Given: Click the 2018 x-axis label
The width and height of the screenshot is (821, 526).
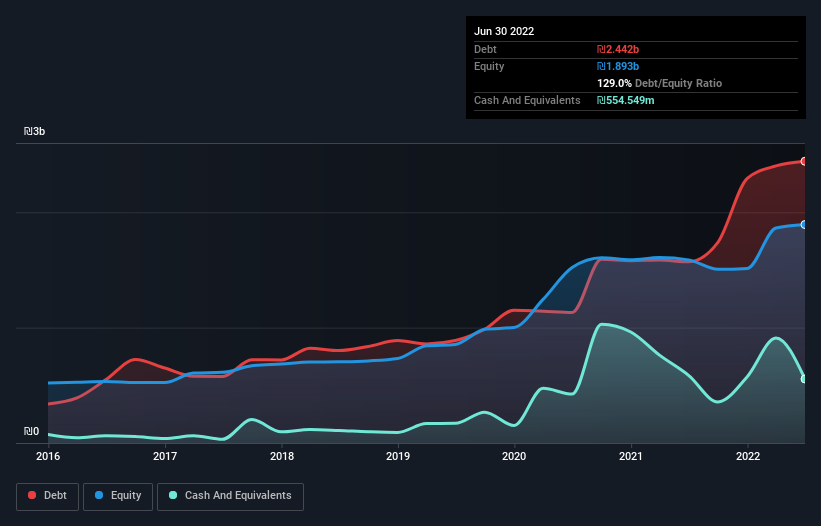Looking at the screenshot, I should click(282, 456).
